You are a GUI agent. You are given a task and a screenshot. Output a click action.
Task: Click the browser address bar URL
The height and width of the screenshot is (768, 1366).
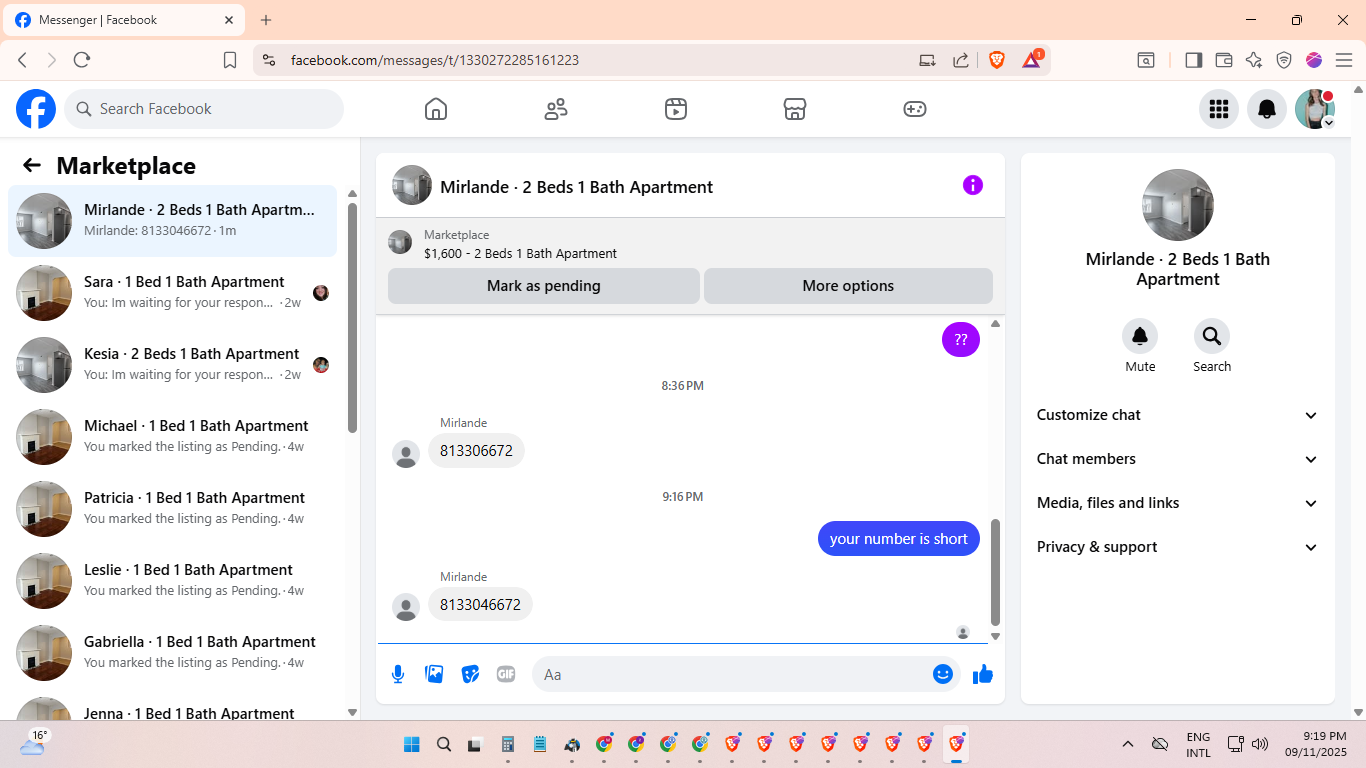pyautogui.click(x=435, y=60)
